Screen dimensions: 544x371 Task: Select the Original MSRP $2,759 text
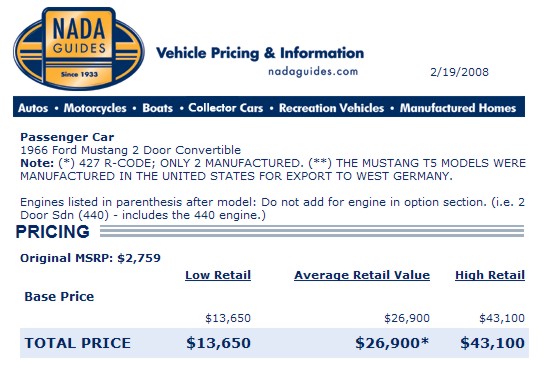click(x=90, y=258)
